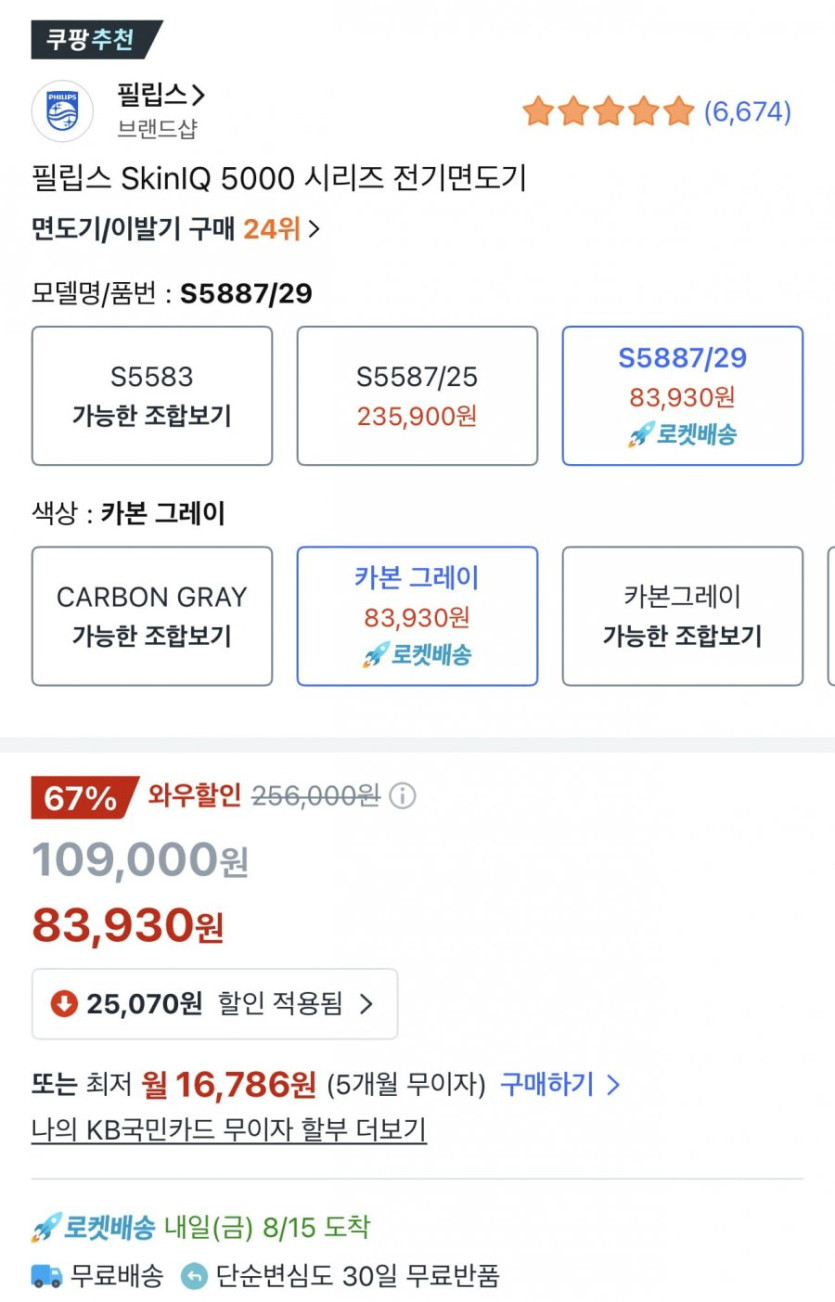Open 면도기/이발기 구매 24위 ranking chevron
Viewport: 835px width, 1302px height.
314,229
